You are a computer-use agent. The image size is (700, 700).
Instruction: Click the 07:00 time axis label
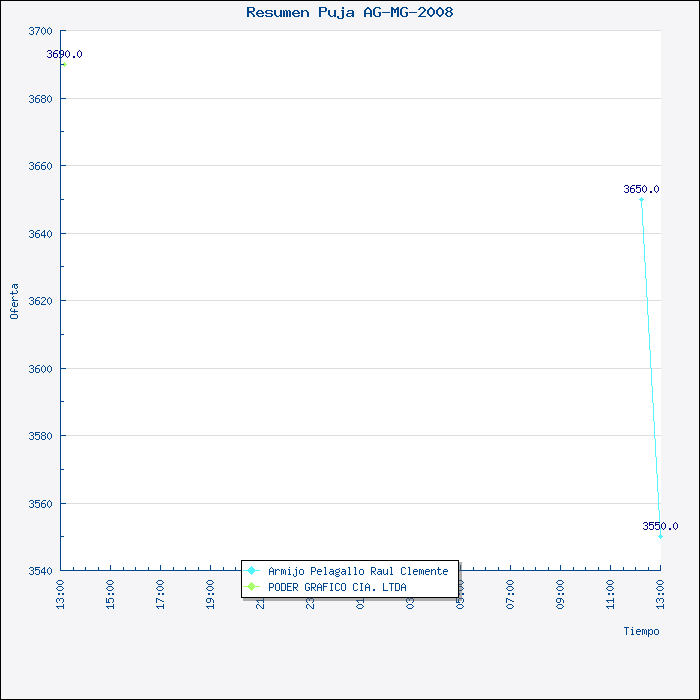pyautogui.click(x=510, y=593)
